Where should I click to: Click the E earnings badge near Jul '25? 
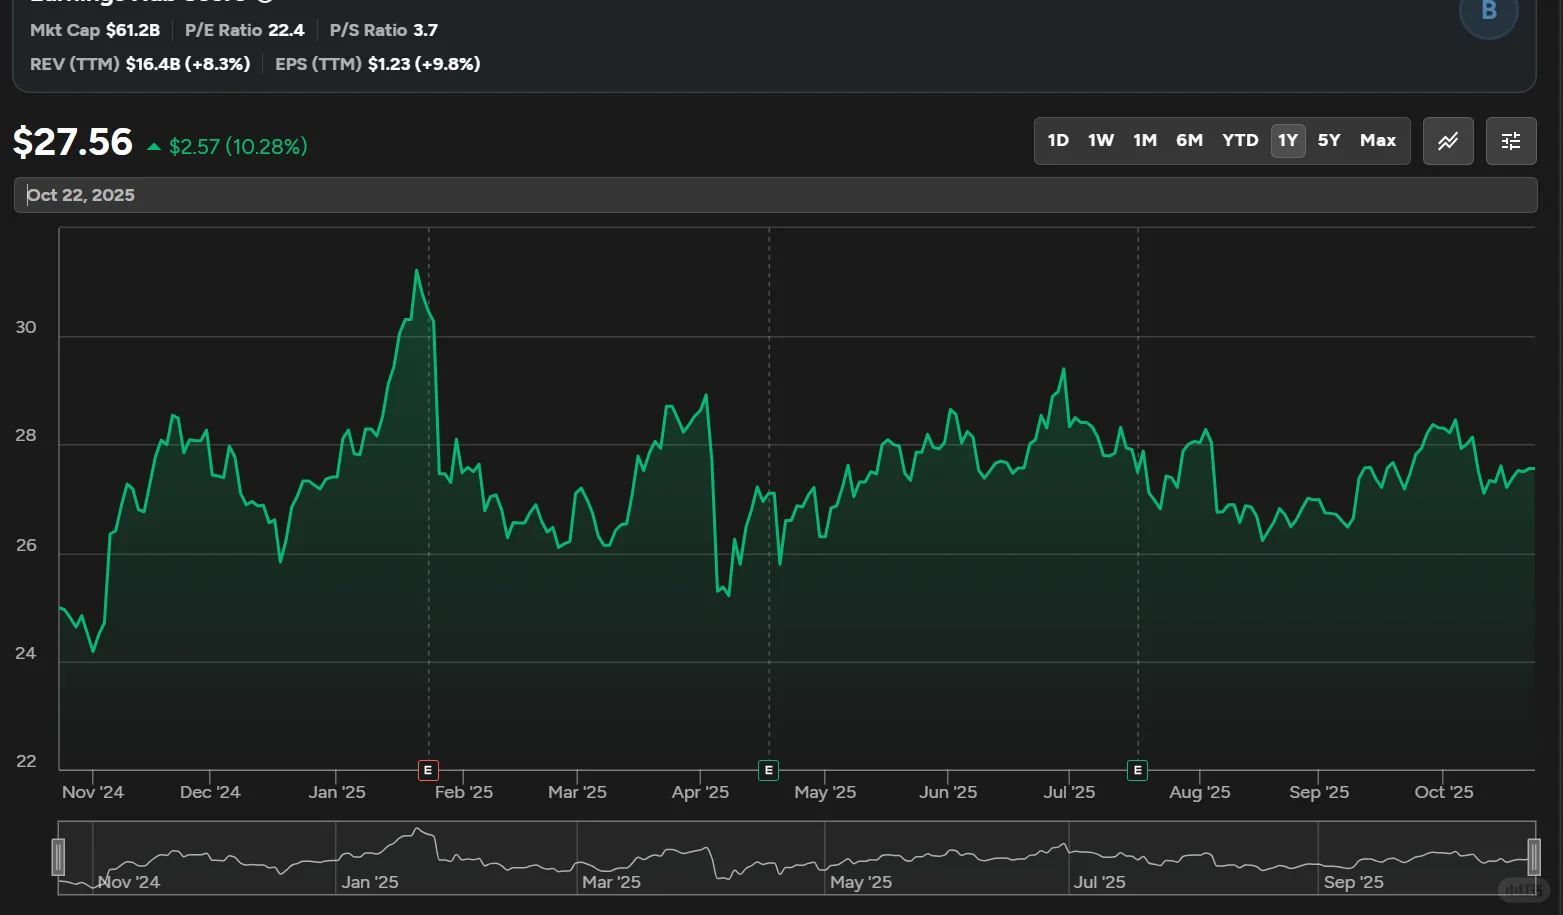[x=1136, y=770]
